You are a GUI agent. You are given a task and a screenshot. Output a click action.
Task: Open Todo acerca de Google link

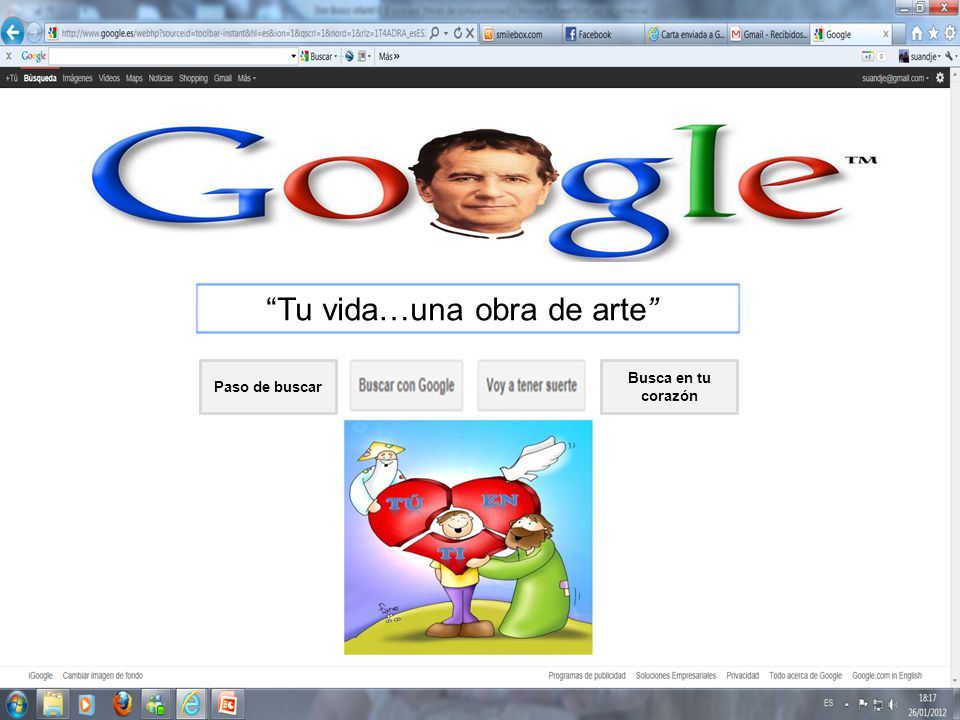click(806, 676)
